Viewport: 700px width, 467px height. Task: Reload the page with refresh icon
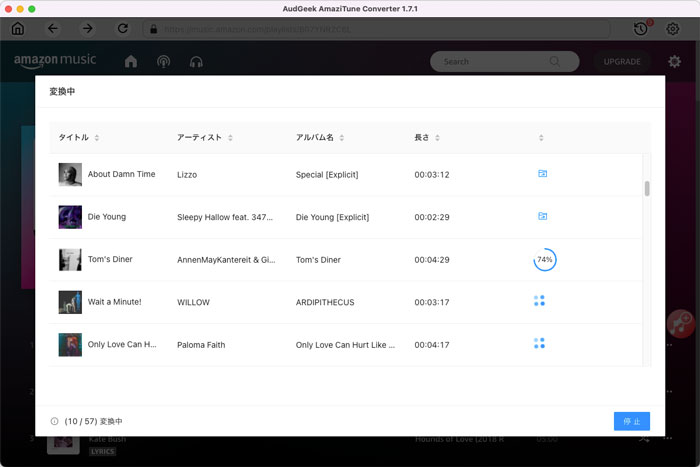123,29
